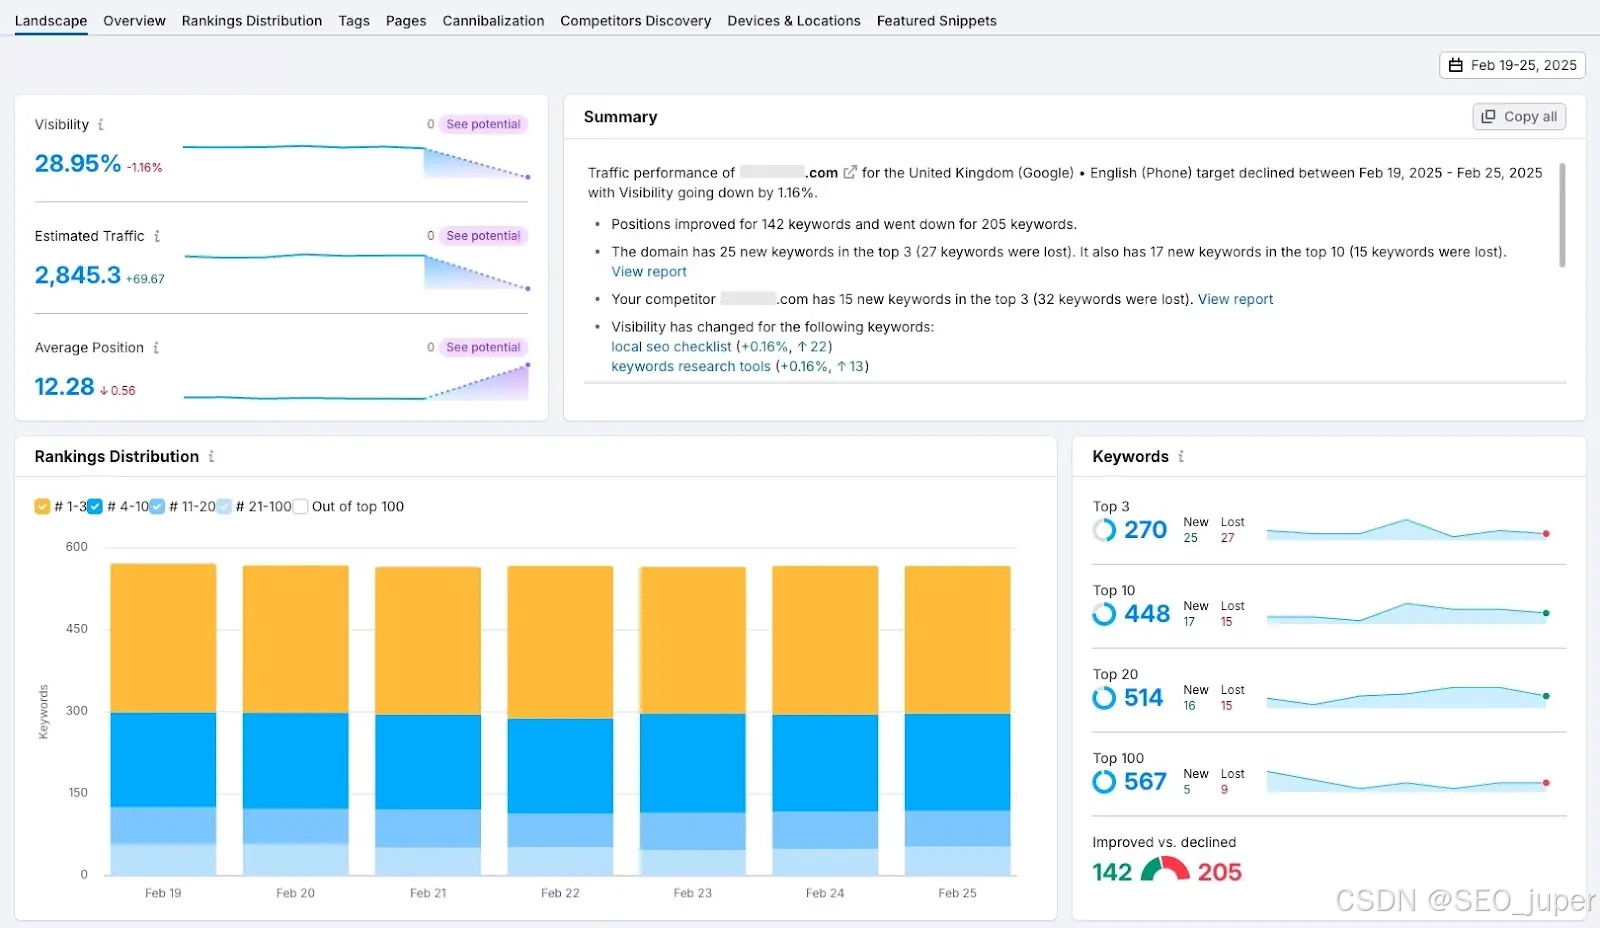Click the Top 3 keywords value 270
Image resolution: width=1600 pixels, height=928 pixels.
pos(1145,530)
